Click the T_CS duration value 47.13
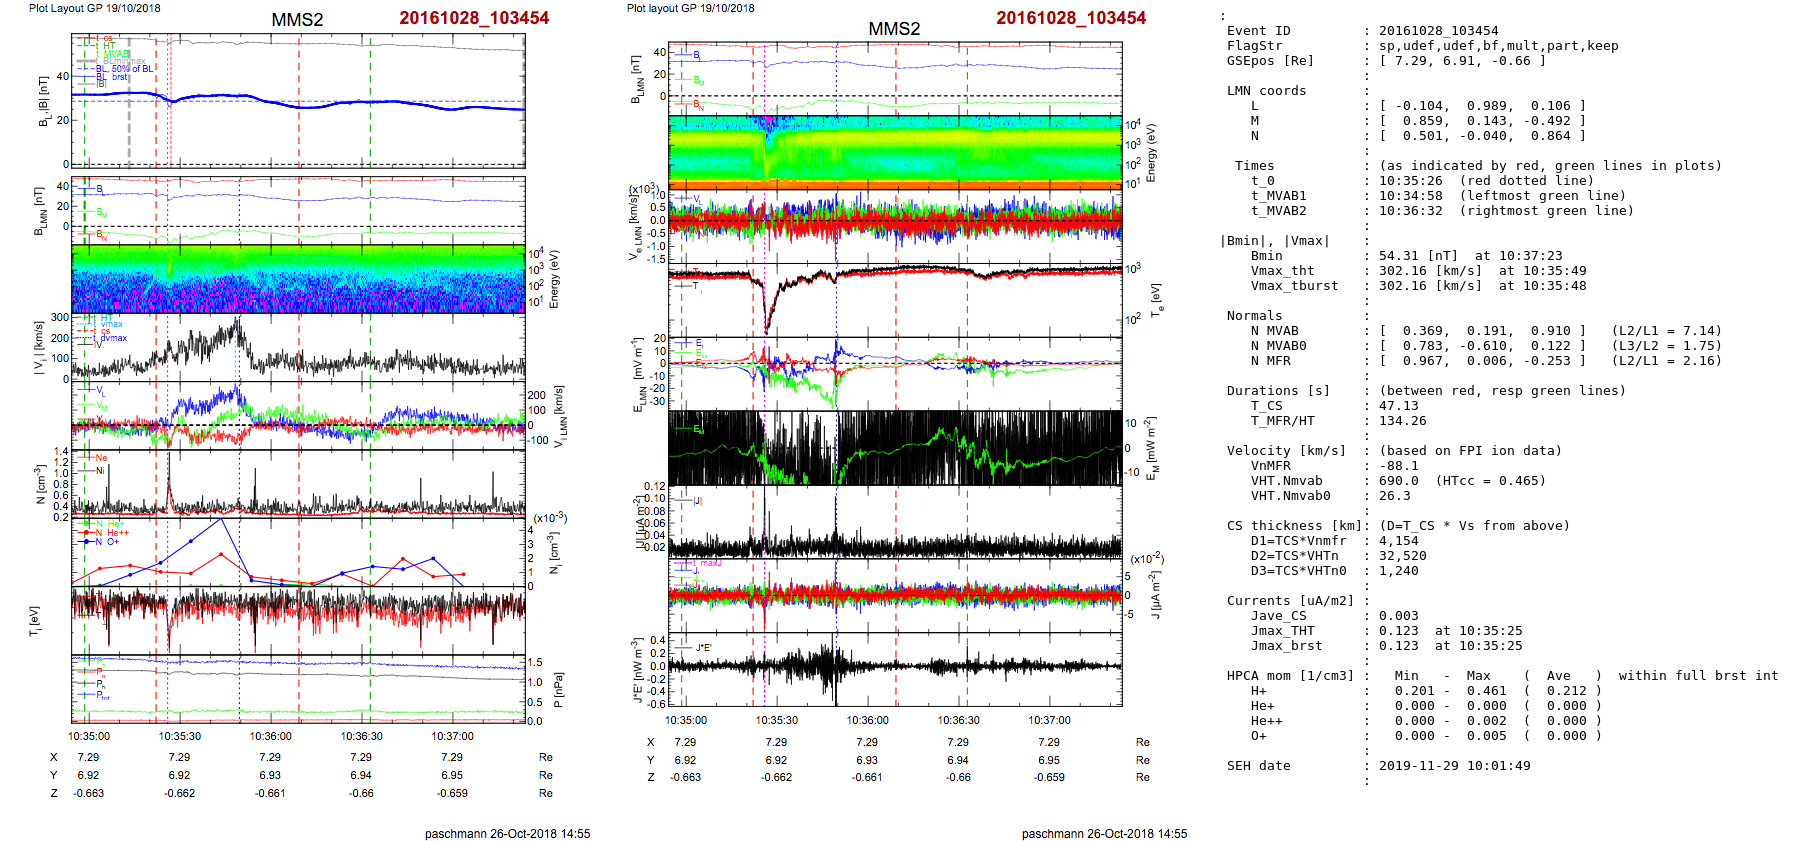Screen dimensions: 1804x841 [1398, 406]
